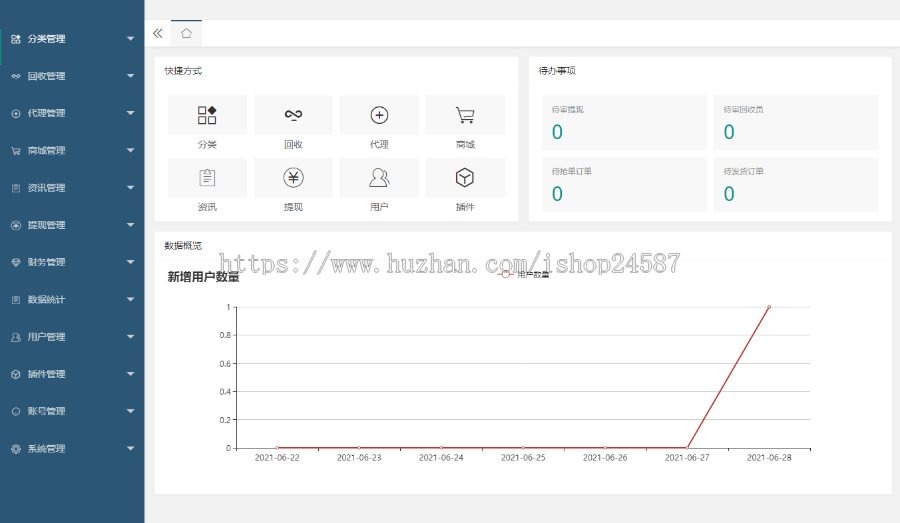Click the 系统管理 gear sidebar icon

tap(16, 449)
